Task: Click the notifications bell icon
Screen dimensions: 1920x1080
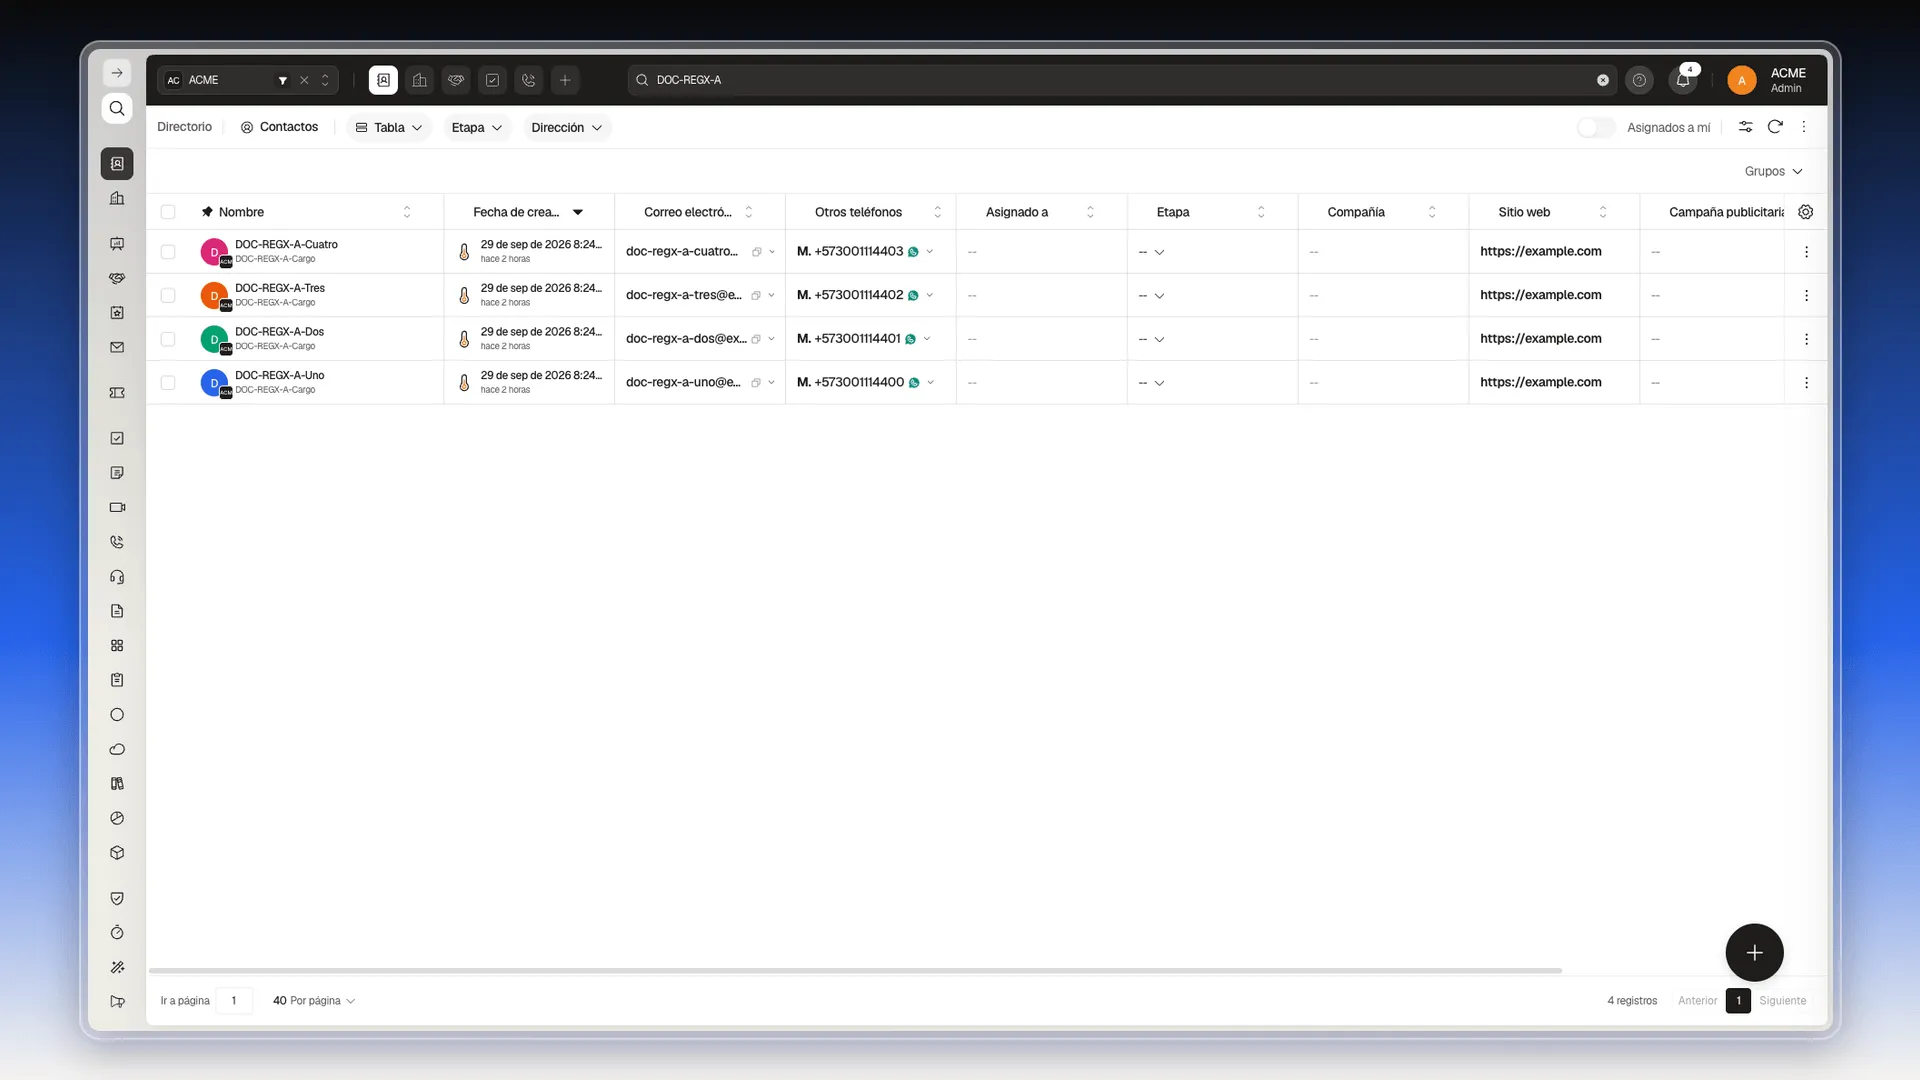Action: [x=1683, y=80]
